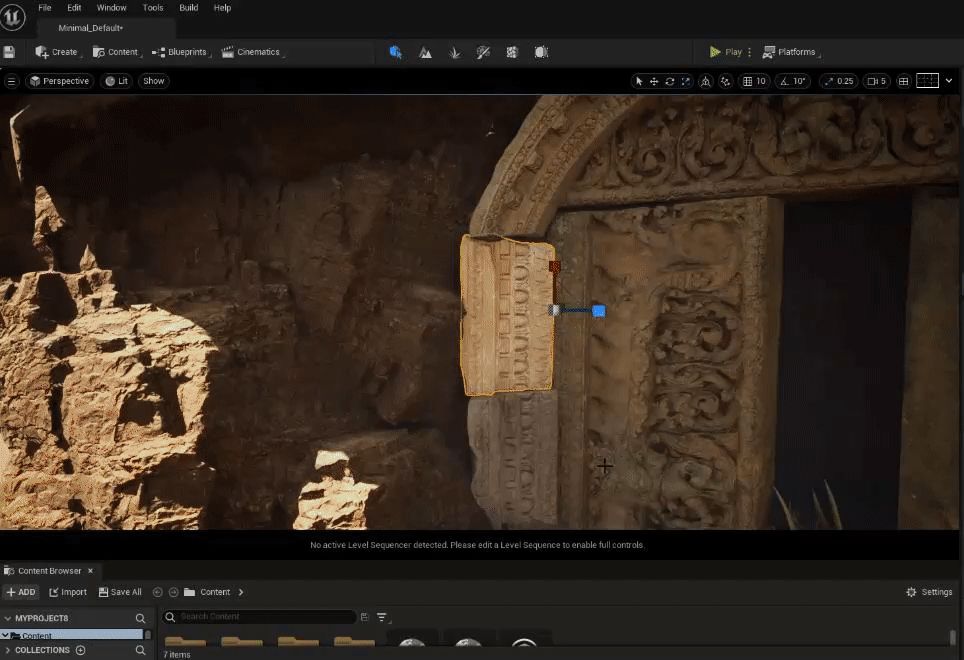Open the Lit view mode dropdown
This screenshot has width=964, height=660.
coord(117,81)
